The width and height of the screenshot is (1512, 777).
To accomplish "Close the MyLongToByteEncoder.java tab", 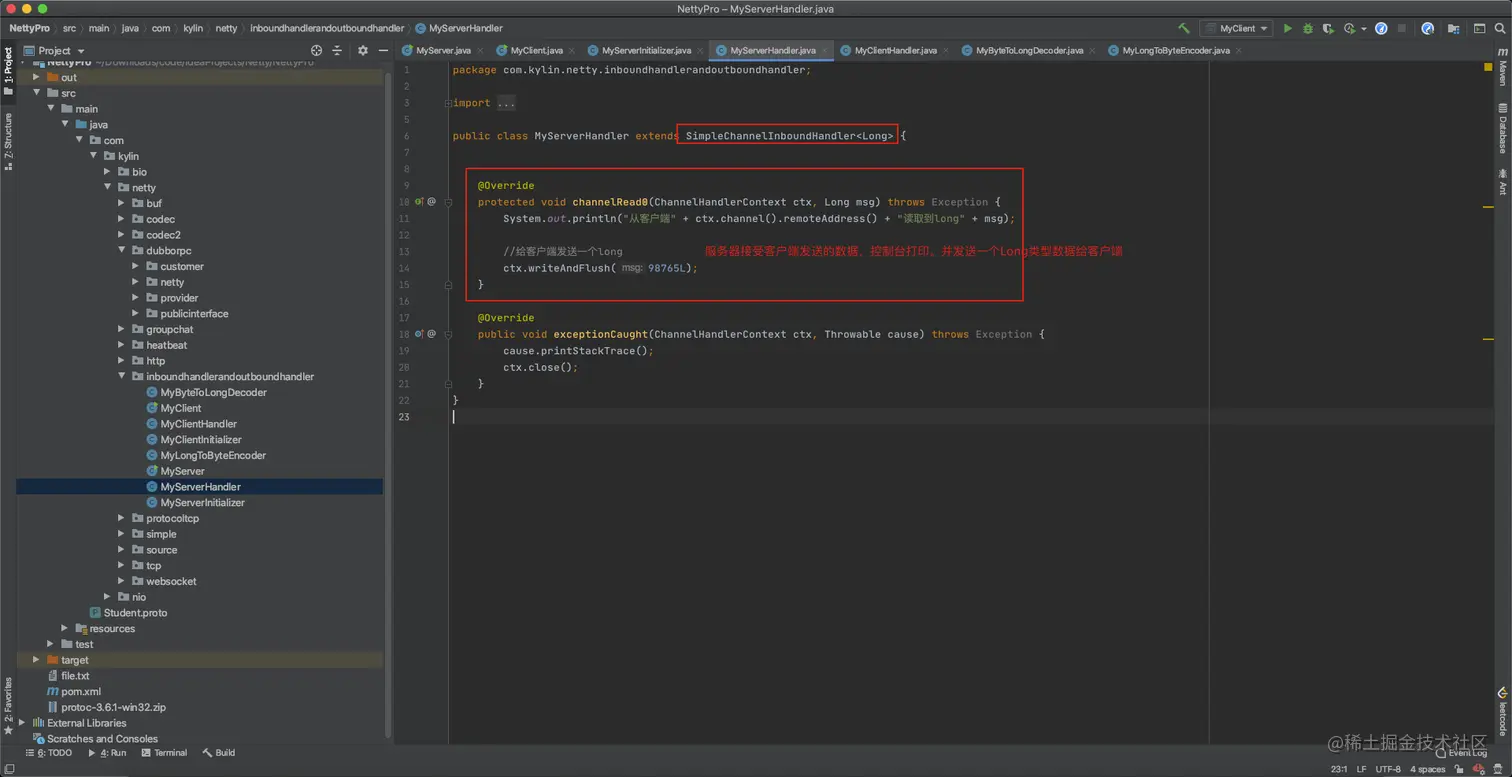I will point(1240,50).
